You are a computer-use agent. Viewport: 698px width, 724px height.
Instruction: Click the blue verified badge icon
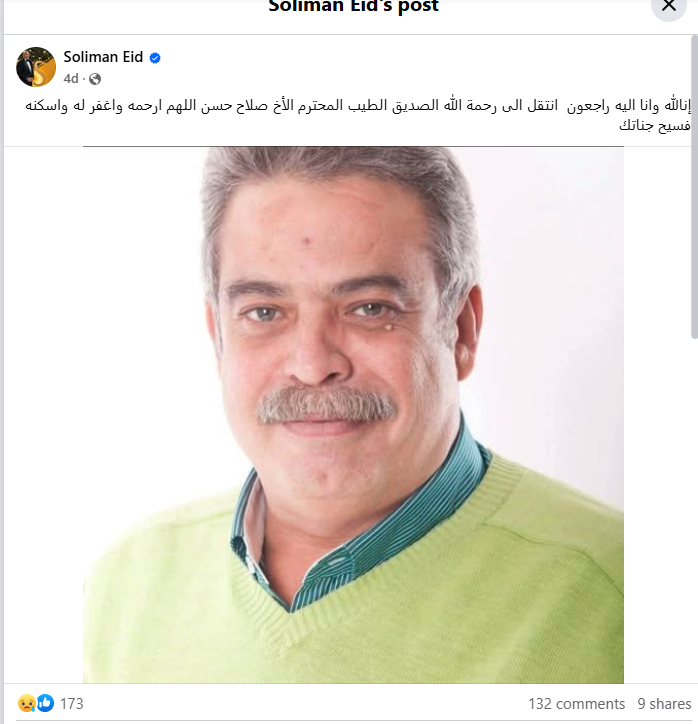point(155,58)
